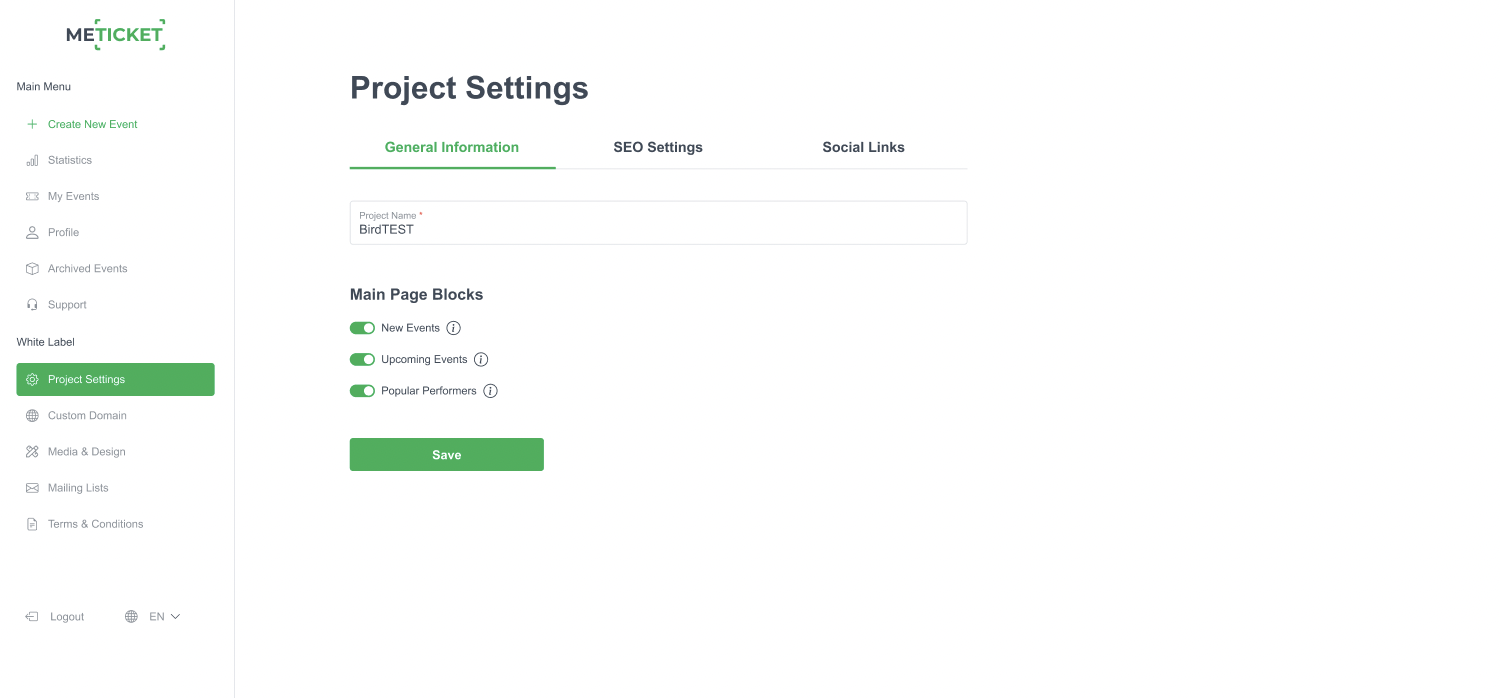Click info icon beside Popular Performers

coord(490,391)
